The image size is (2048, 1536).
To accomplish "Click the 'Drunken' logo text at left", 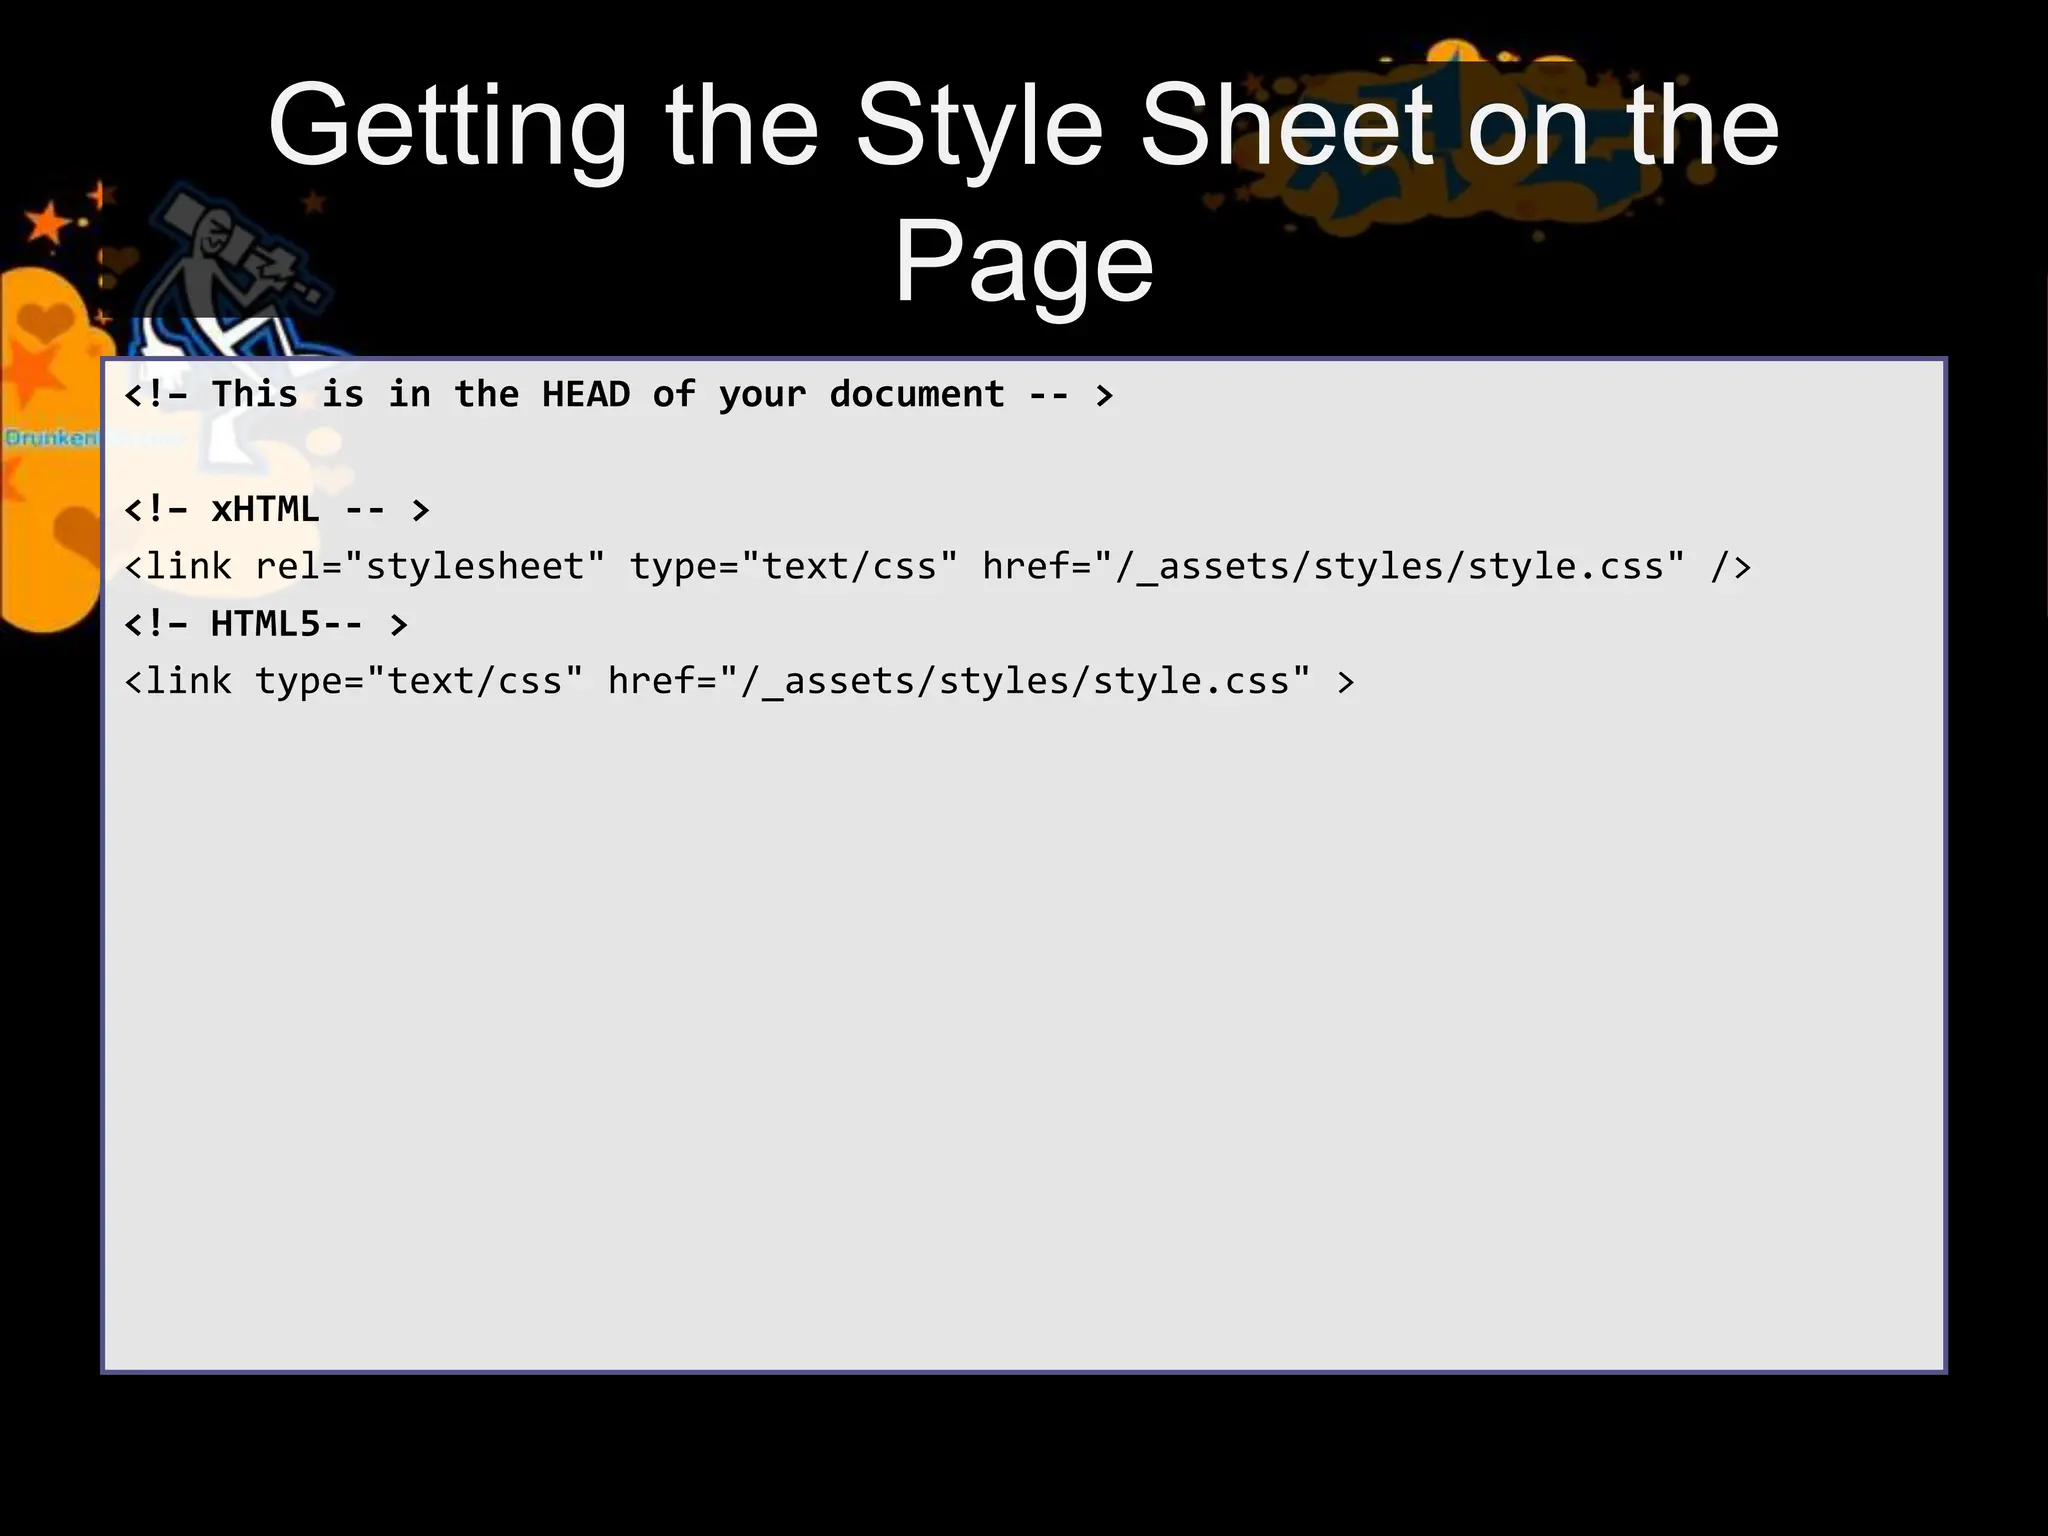I will point(50,438).
